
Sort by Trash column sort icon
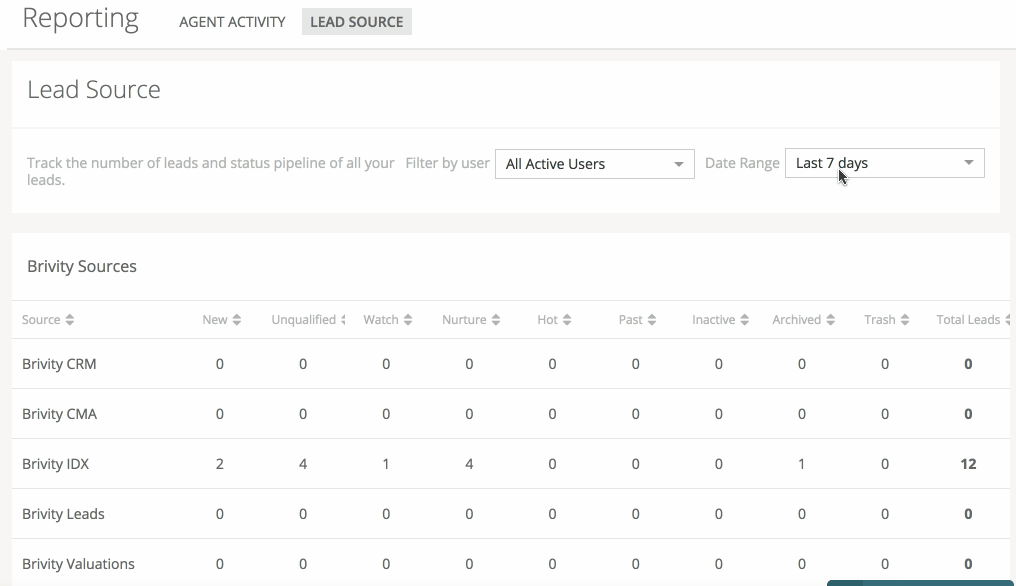point(905,320)
